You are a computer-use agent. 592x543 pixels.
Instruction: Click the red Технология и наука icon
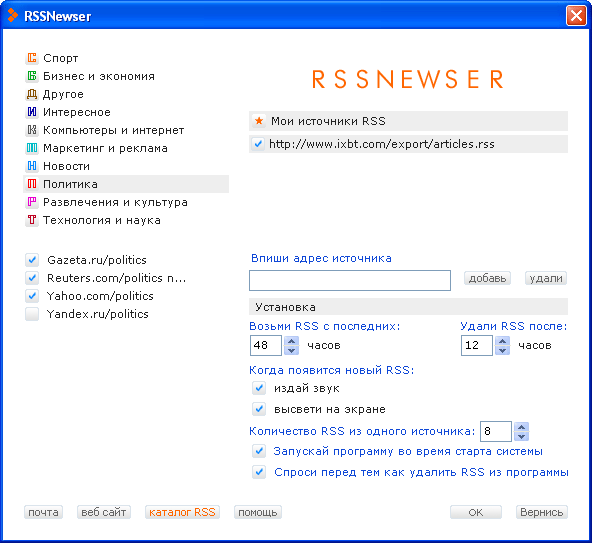pos(32,220)
